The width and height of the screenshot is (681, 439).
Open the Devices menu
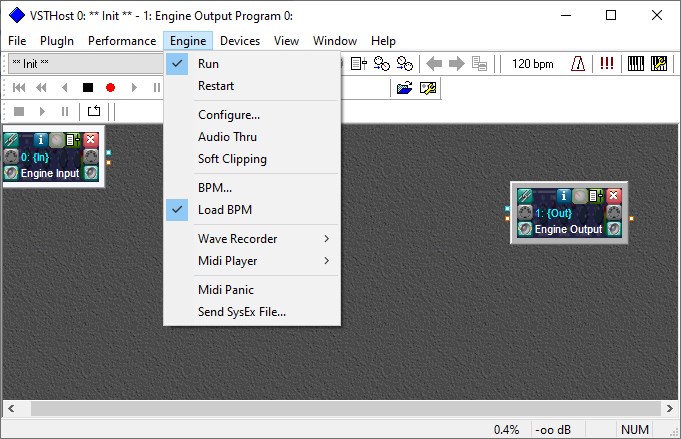point(240,41)
